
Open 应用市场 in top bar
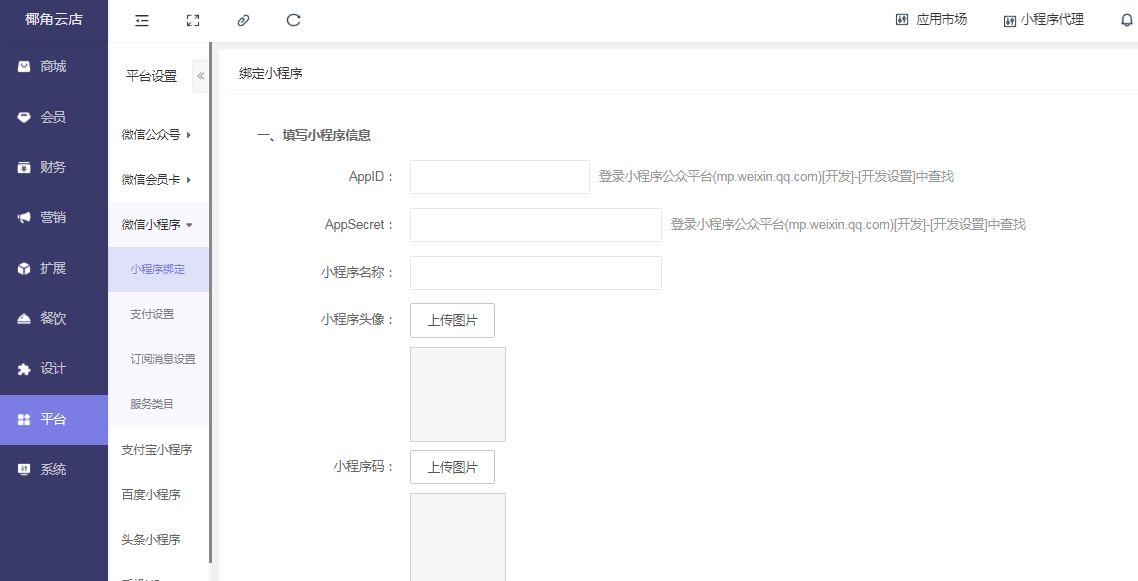point(931,20)
